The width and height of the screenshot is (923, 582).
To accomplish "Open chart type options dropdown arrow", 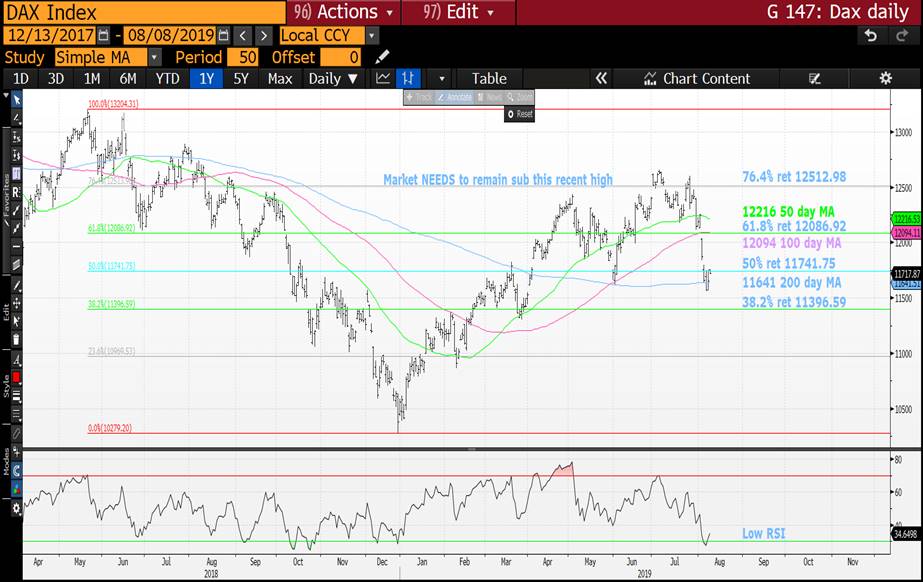I will point(441,78).
